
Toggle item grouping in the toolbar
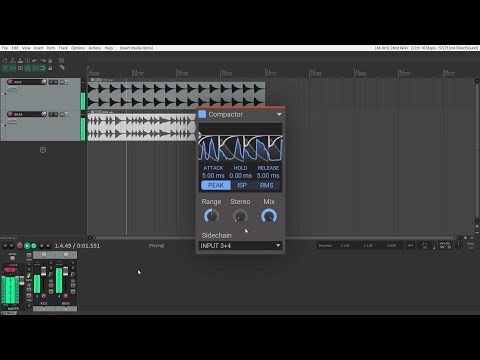tap(13, 68)
